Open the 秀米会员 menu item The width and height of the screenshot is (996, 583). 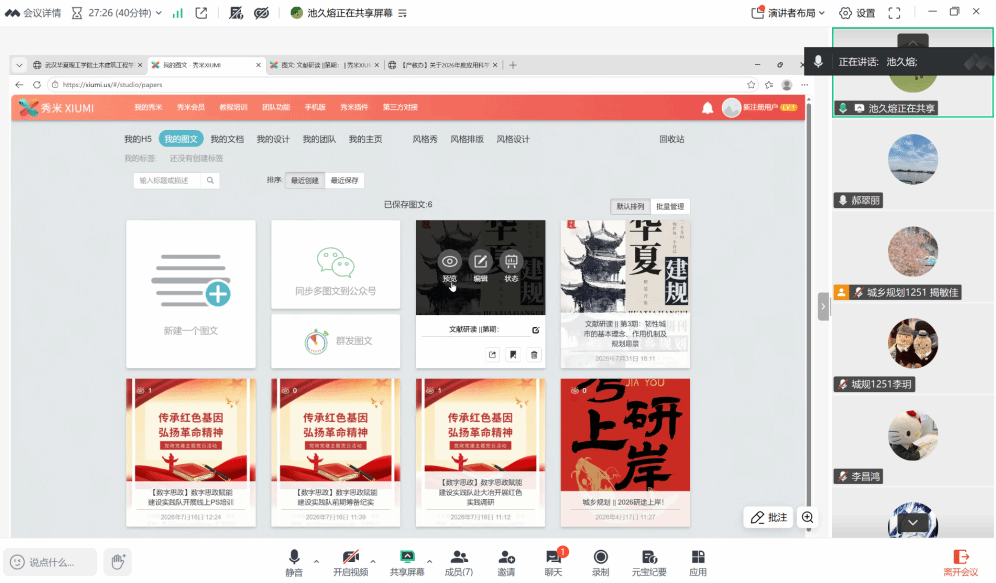191,107
